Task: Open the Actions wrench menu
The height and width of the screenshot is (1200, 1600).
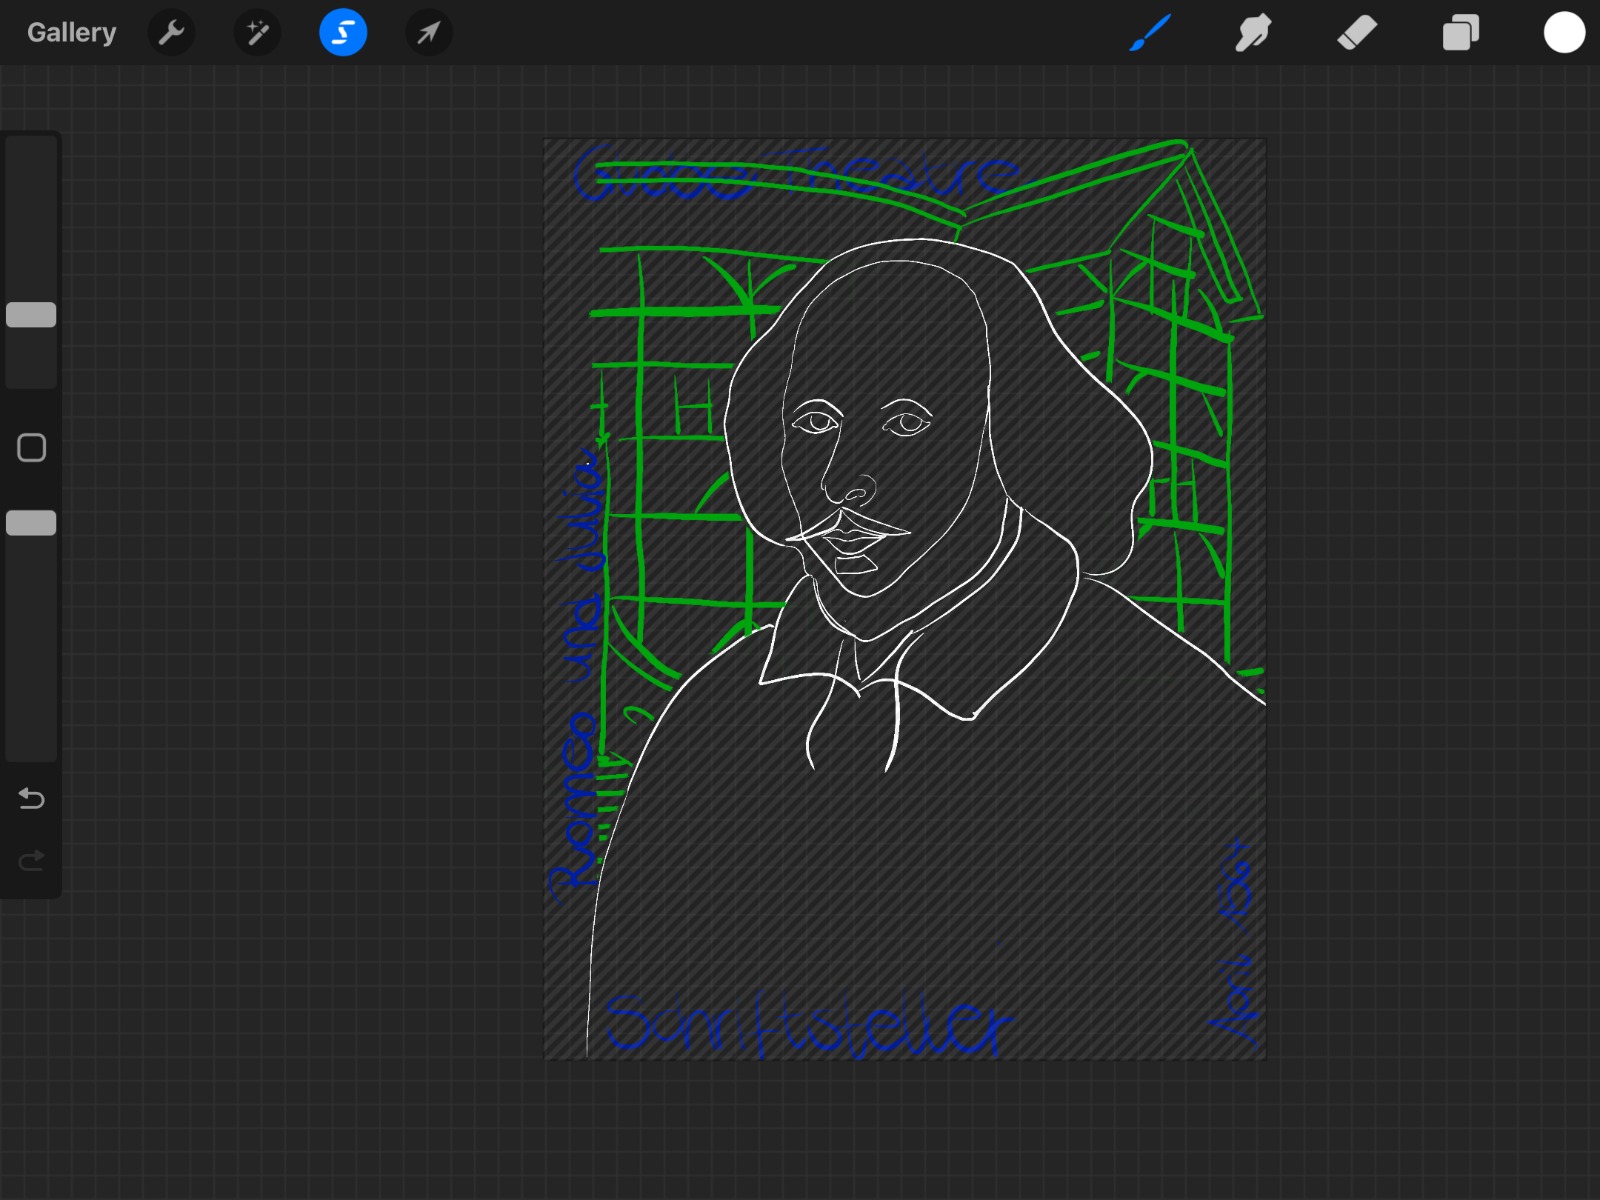Action: [x=171, y=33]
